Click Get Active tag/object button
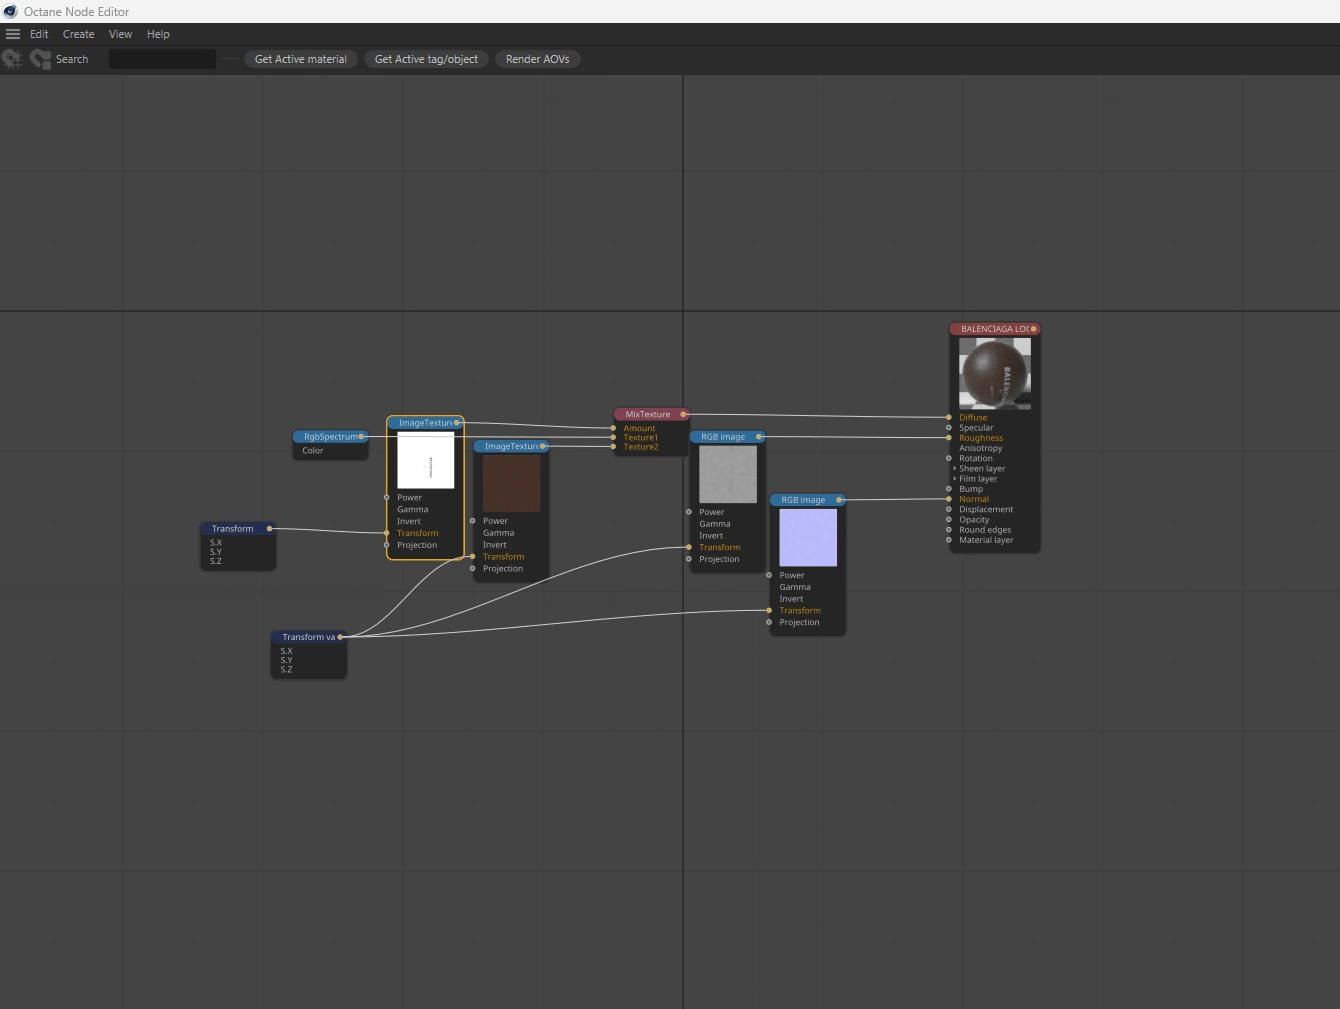The image size is (1340, 1009). [426, 59]
